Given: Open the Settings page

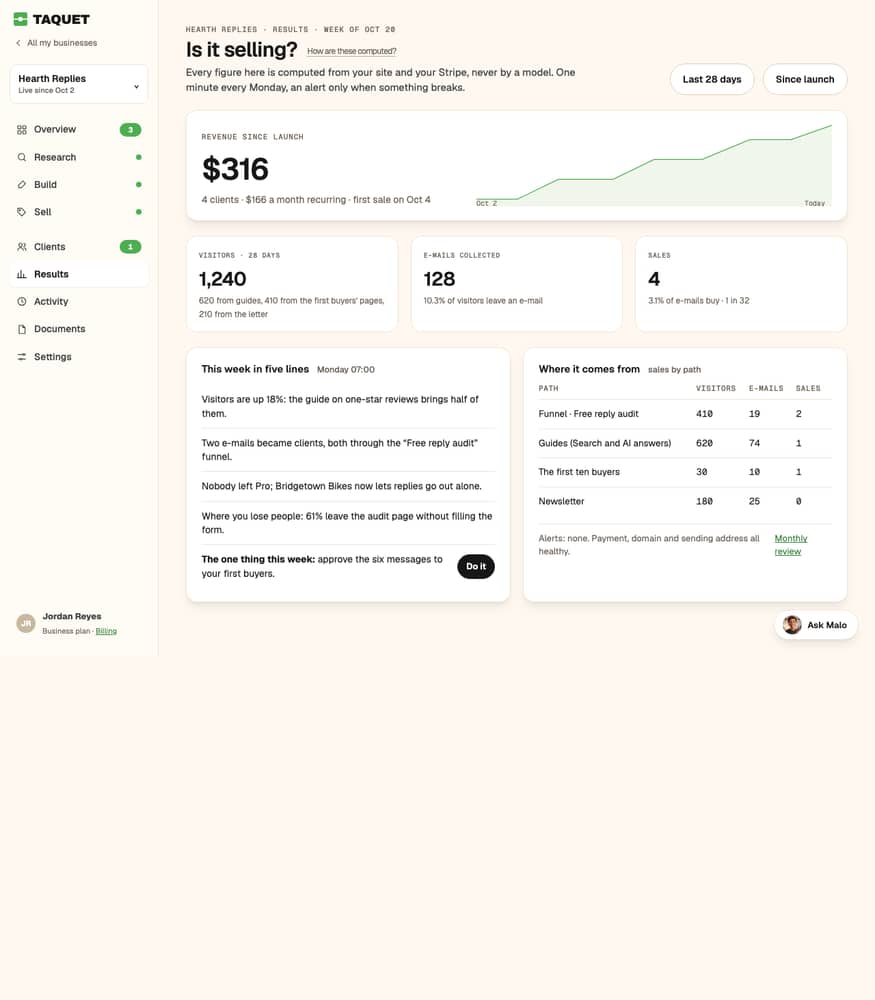Looking at the screenshot, I should point(78,357).
